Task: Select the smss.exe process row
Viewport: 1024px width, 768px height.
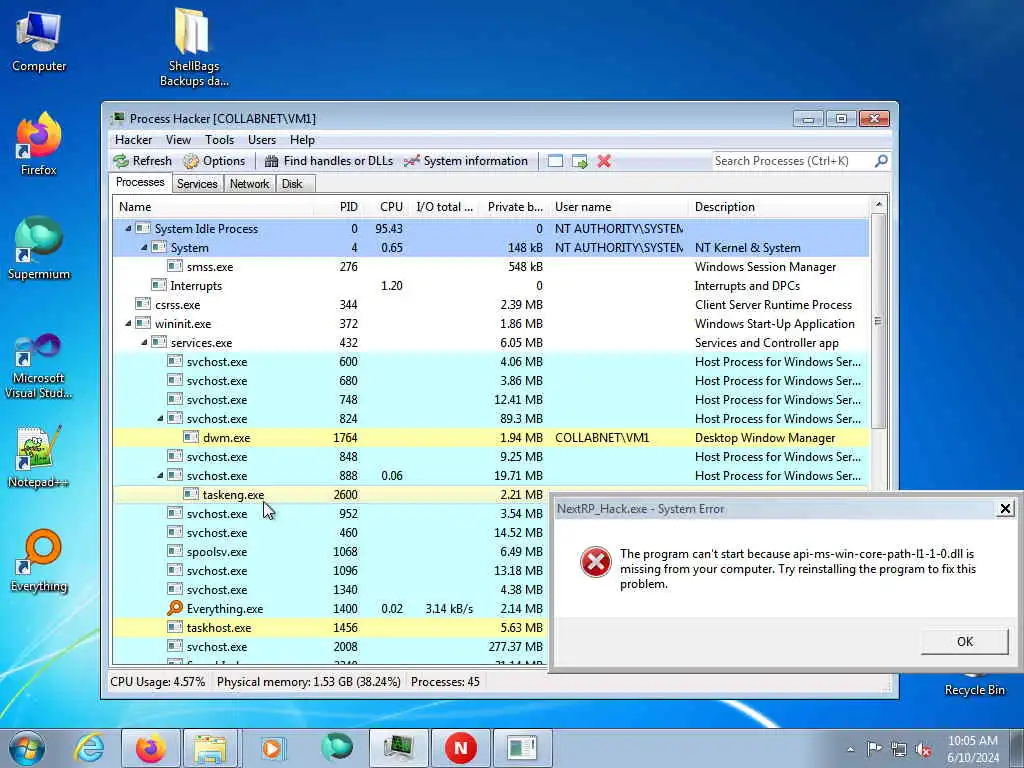Action: click(491, 266)
